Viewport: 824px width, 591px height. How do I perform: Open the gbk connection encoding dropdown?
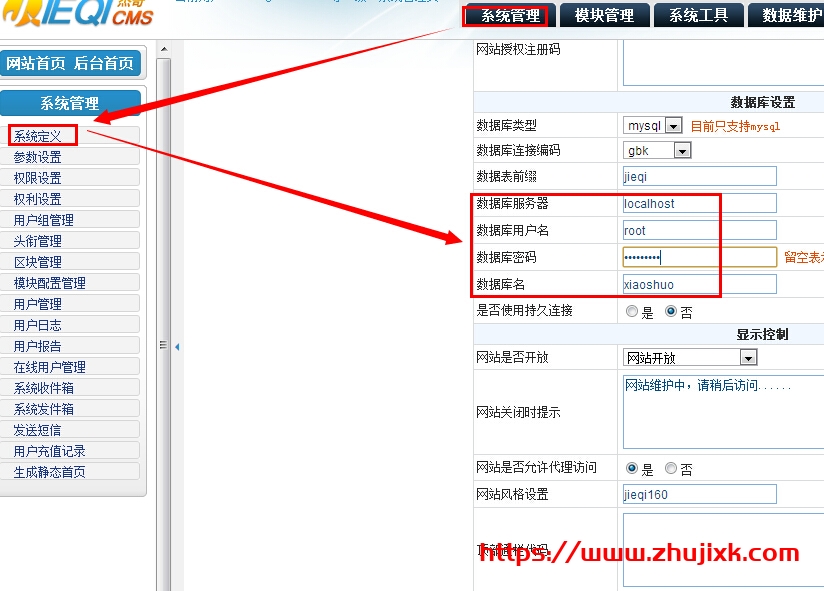point(657,151)
